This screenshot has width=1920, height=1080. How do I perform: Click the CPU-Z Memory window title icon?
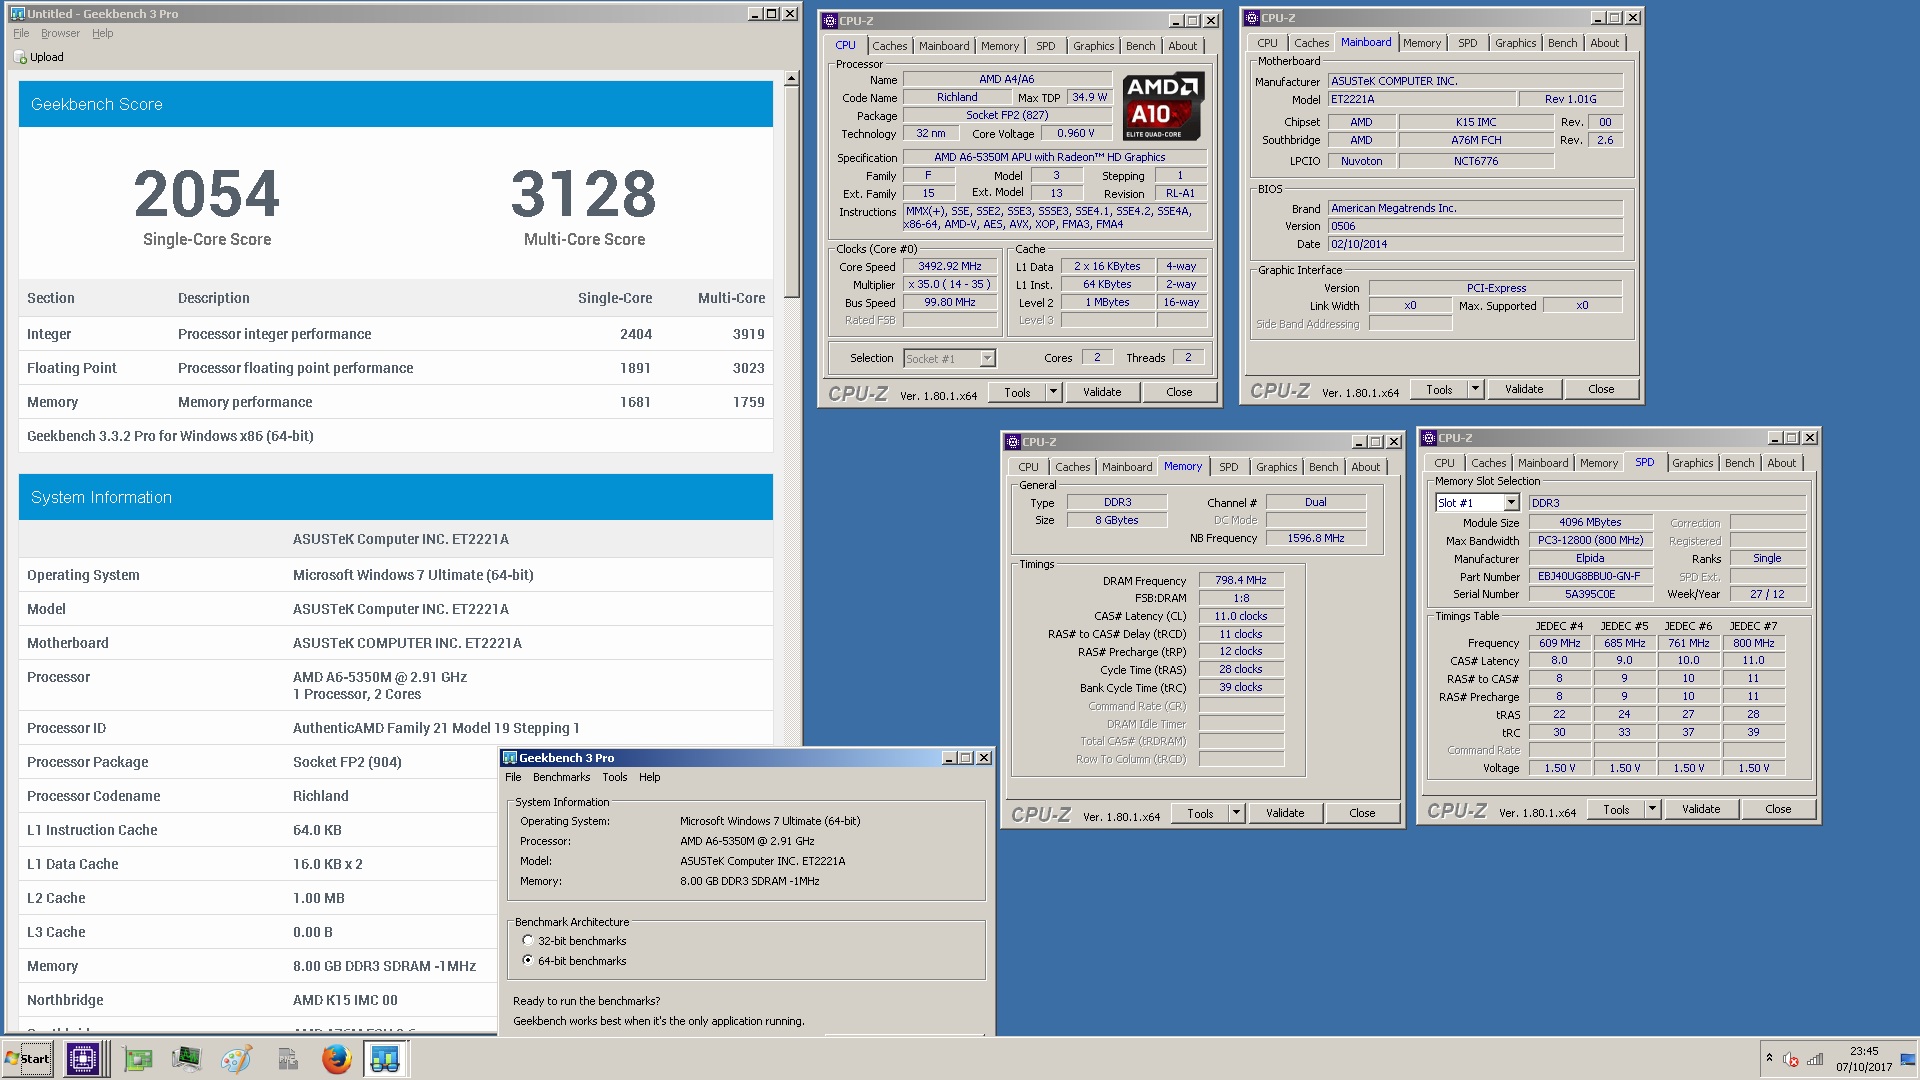[x=1012, y=441]
